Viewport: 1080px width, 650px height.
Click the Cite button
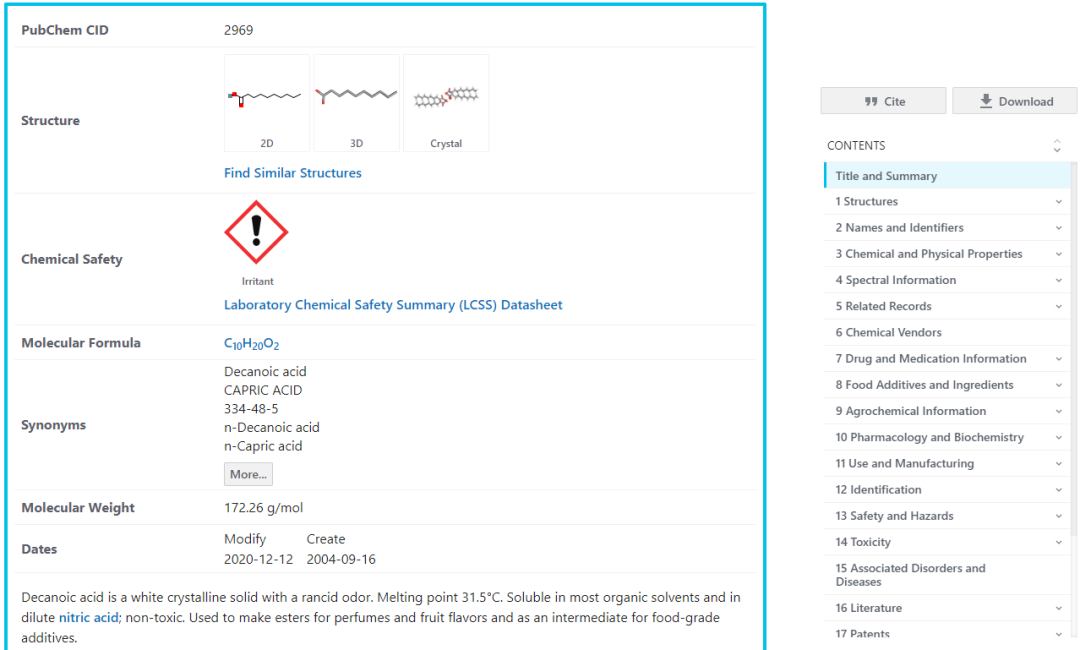(883, 101)
